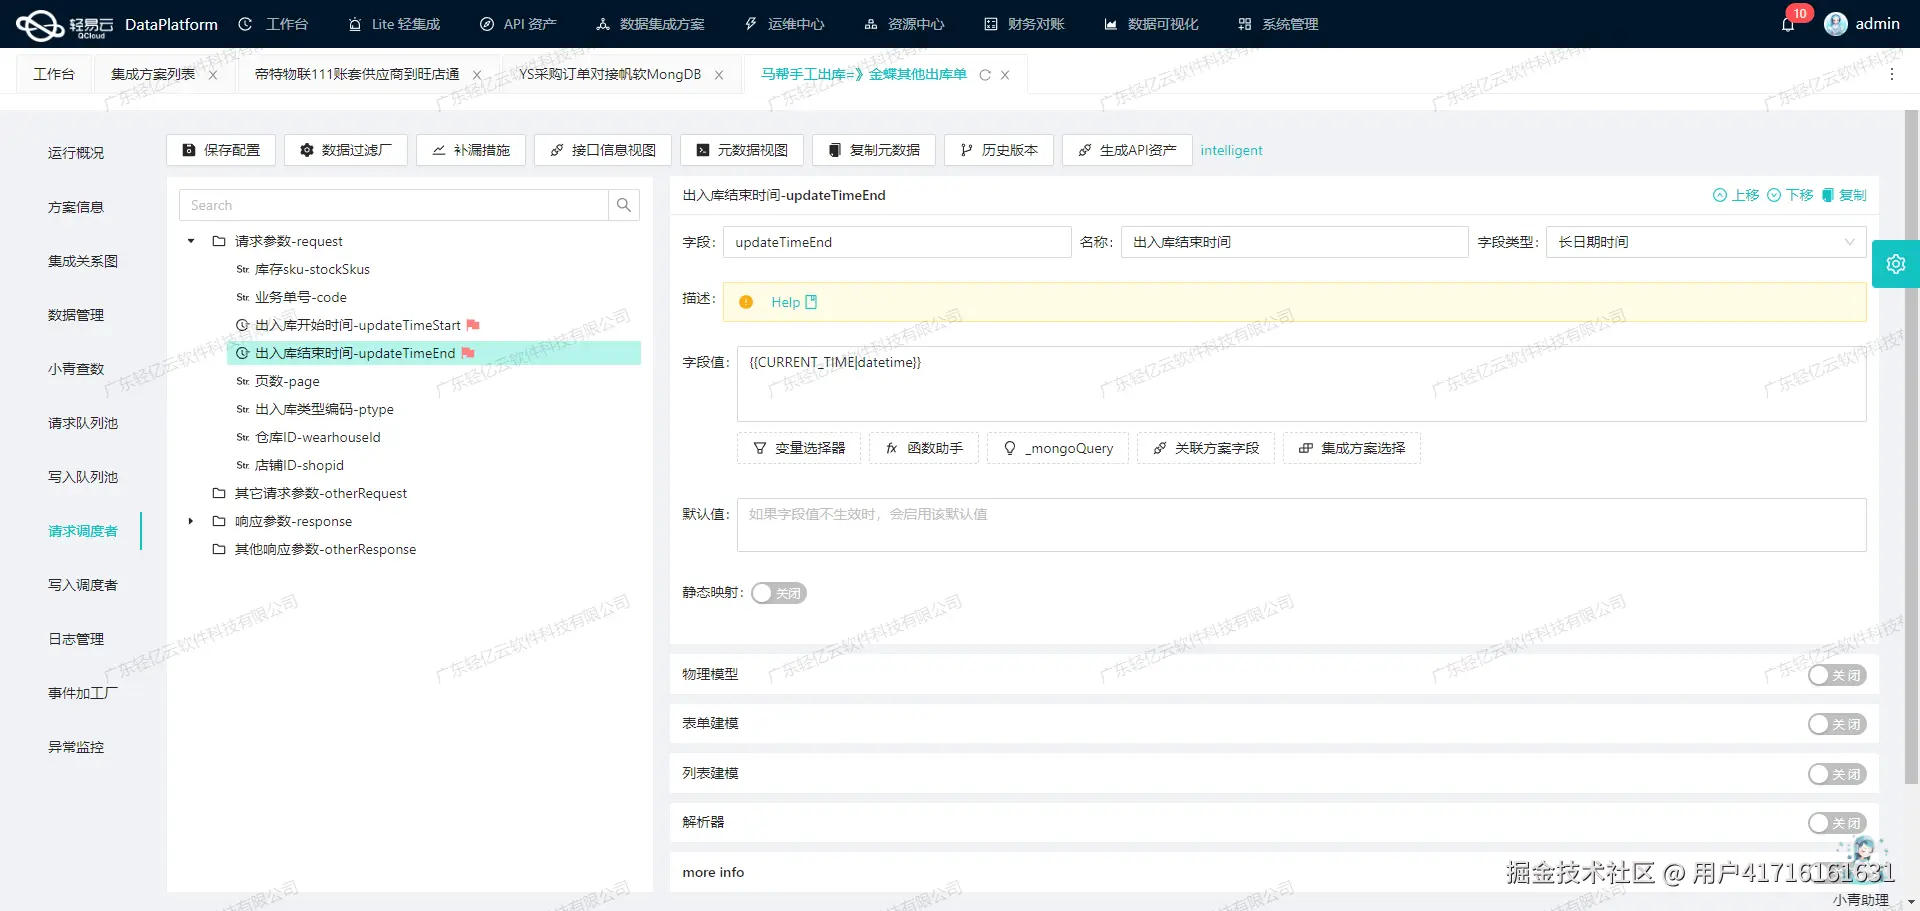This screenshot has height=911, width=1920.
Task: Collapse the 请求参数-request tree node
Action: click(190, 241)
